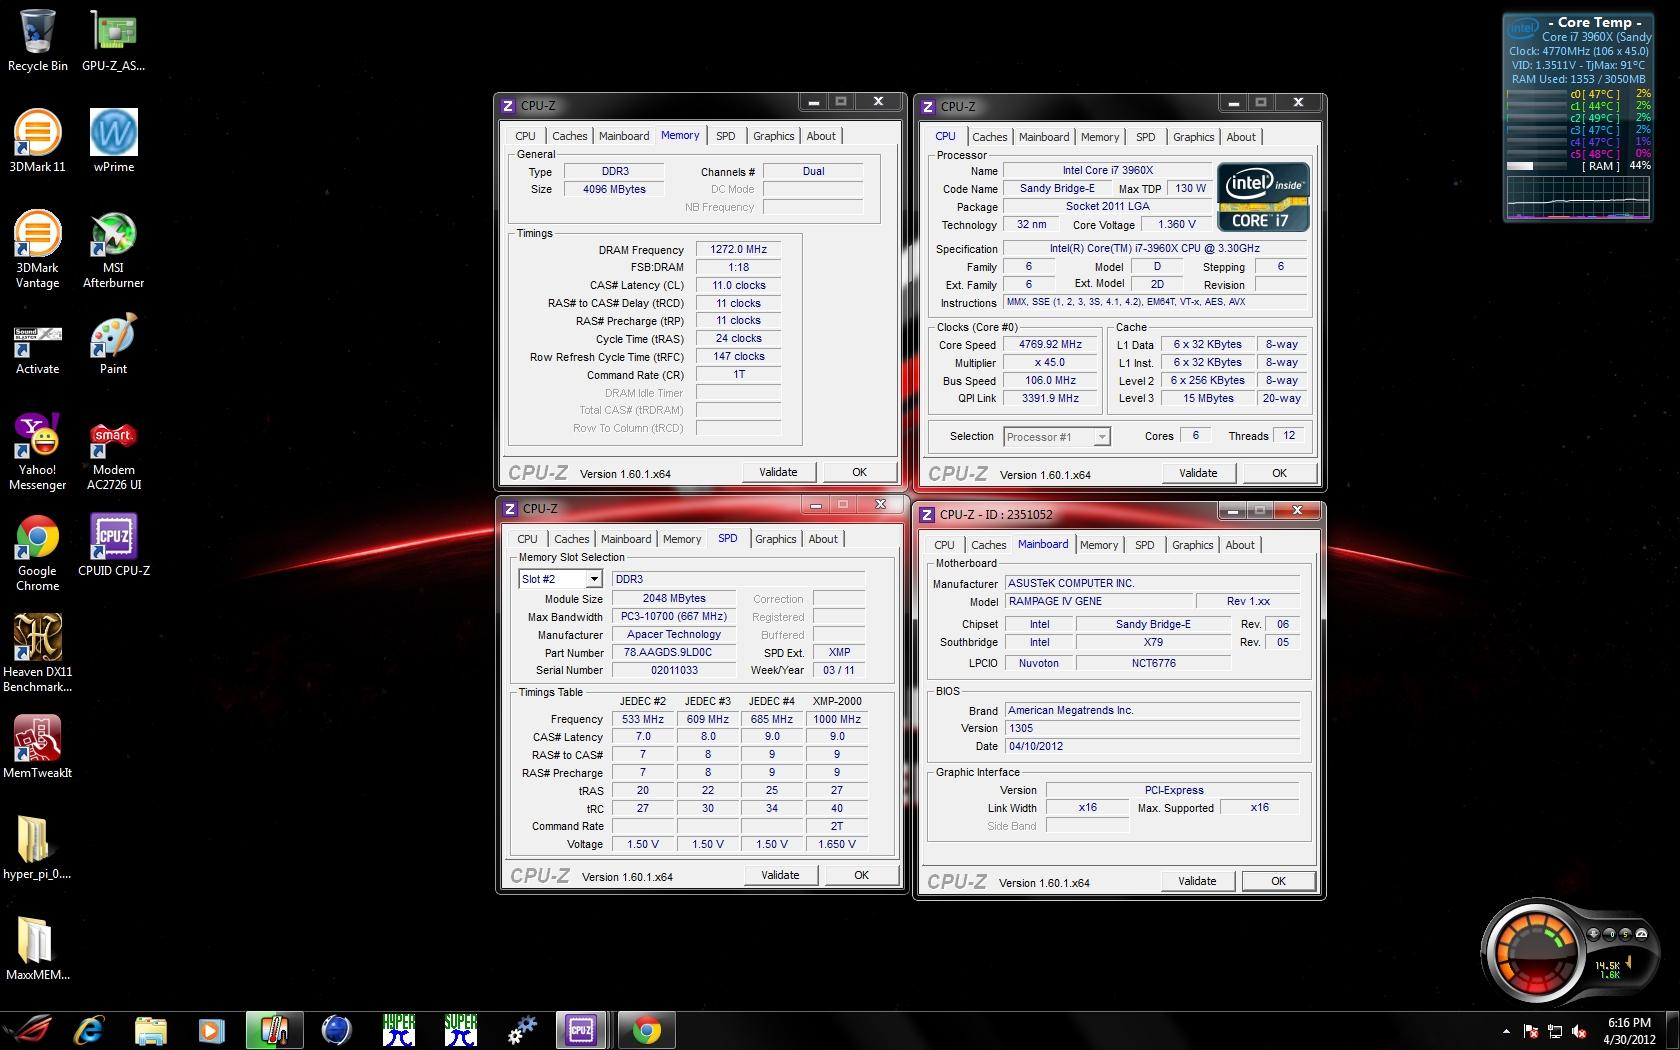Image resolution: width=1680 pixels, height=1050 pixels.
Task: Open the Yahoo! Messenger desktop icon
Action: click(38, 452)
